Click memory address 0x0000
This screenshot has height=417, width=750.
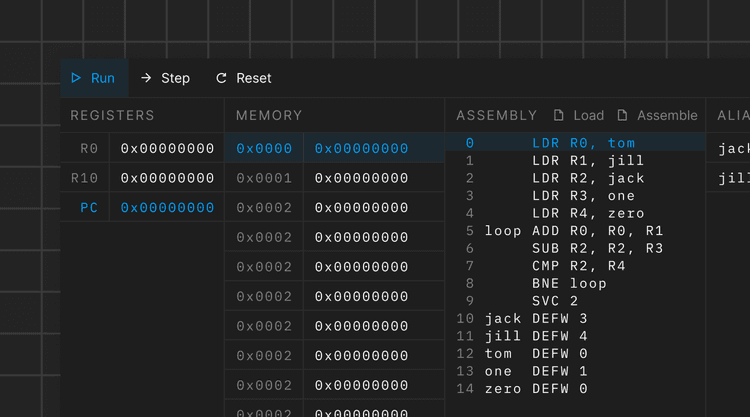(x=264, y=148)
